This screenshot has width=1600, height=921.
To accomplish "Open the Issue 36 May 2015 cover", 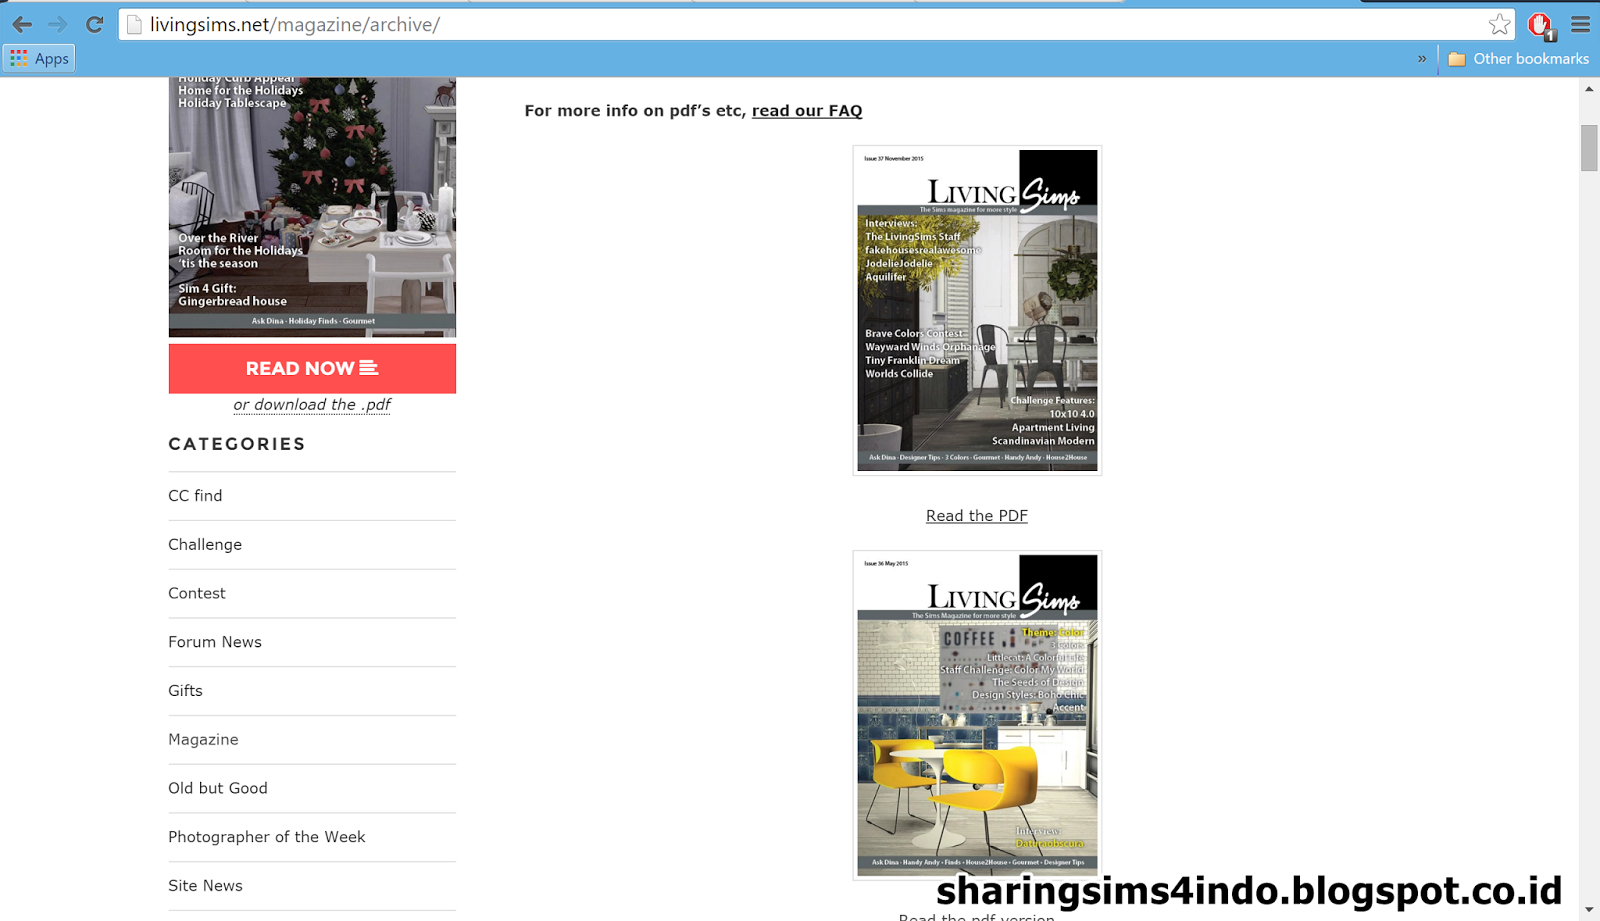I will click(x=977, y=715).
